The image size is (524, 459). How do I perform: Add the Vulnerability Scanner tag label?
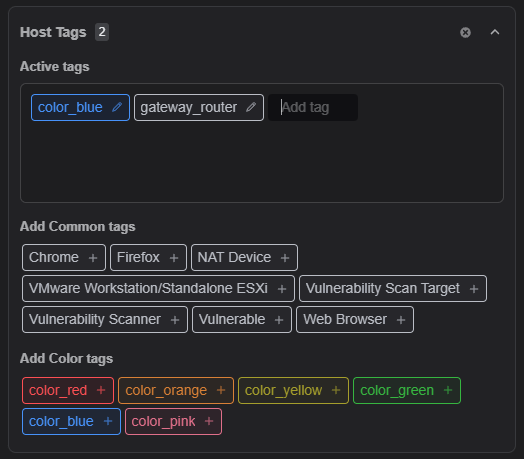[95, 320]
